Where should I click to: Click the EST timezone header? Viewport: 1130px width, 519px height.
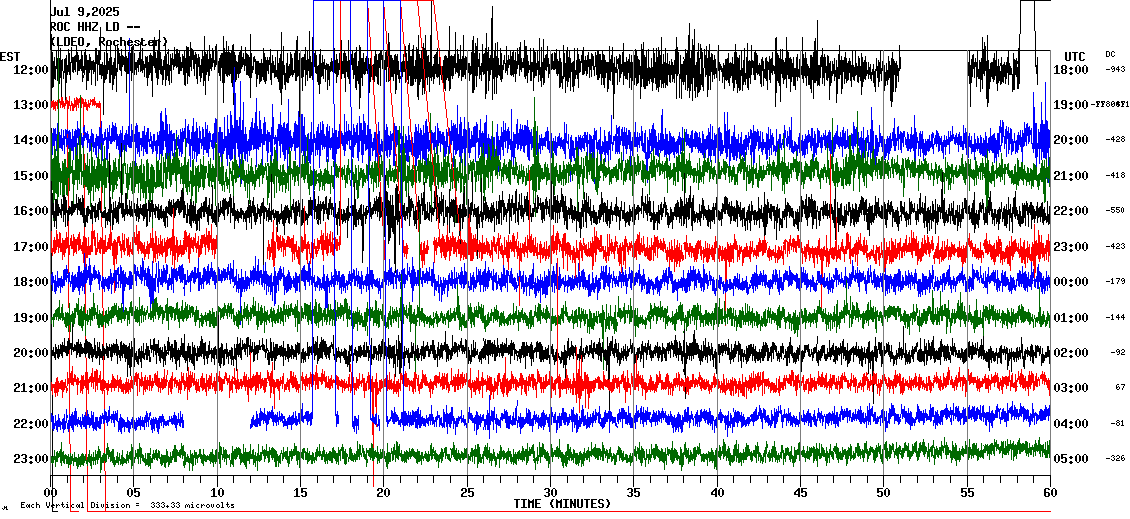tap(11, 56)
